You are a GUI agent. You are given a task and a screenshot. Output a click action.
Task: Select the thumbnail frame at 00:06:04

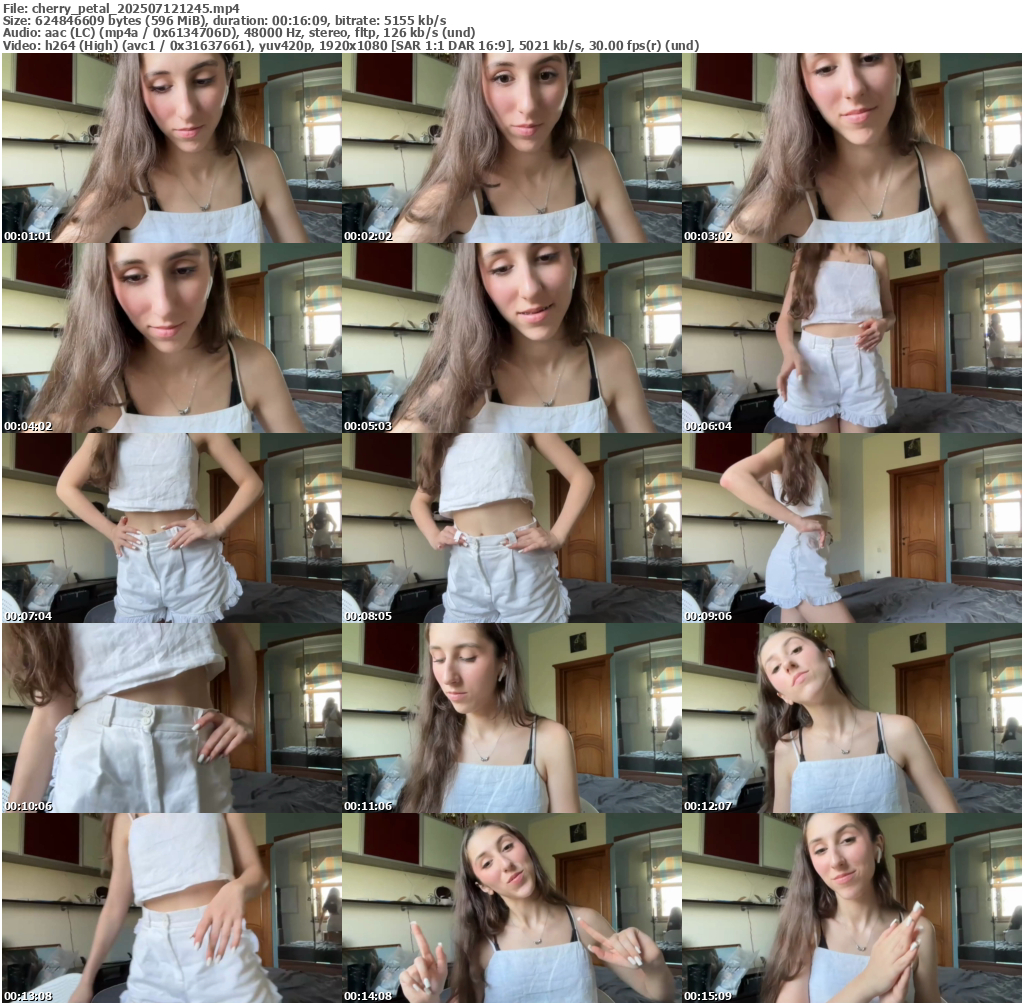pos(852,338)
